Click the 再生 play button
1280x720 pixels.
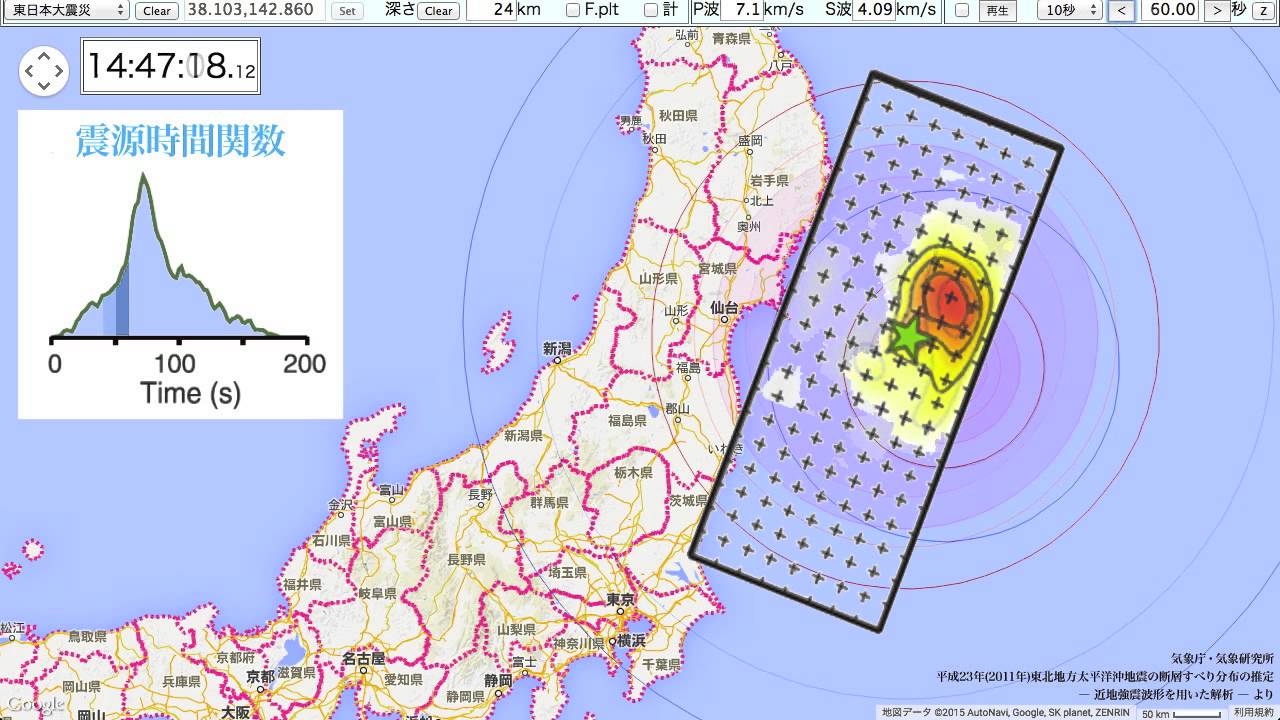coord(998,10)
